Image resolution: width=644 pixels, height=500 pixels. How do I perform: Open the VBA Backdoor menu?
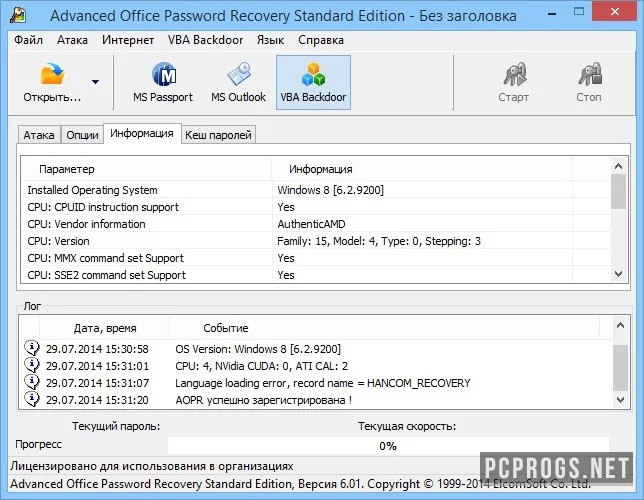(x=205, y=40)
